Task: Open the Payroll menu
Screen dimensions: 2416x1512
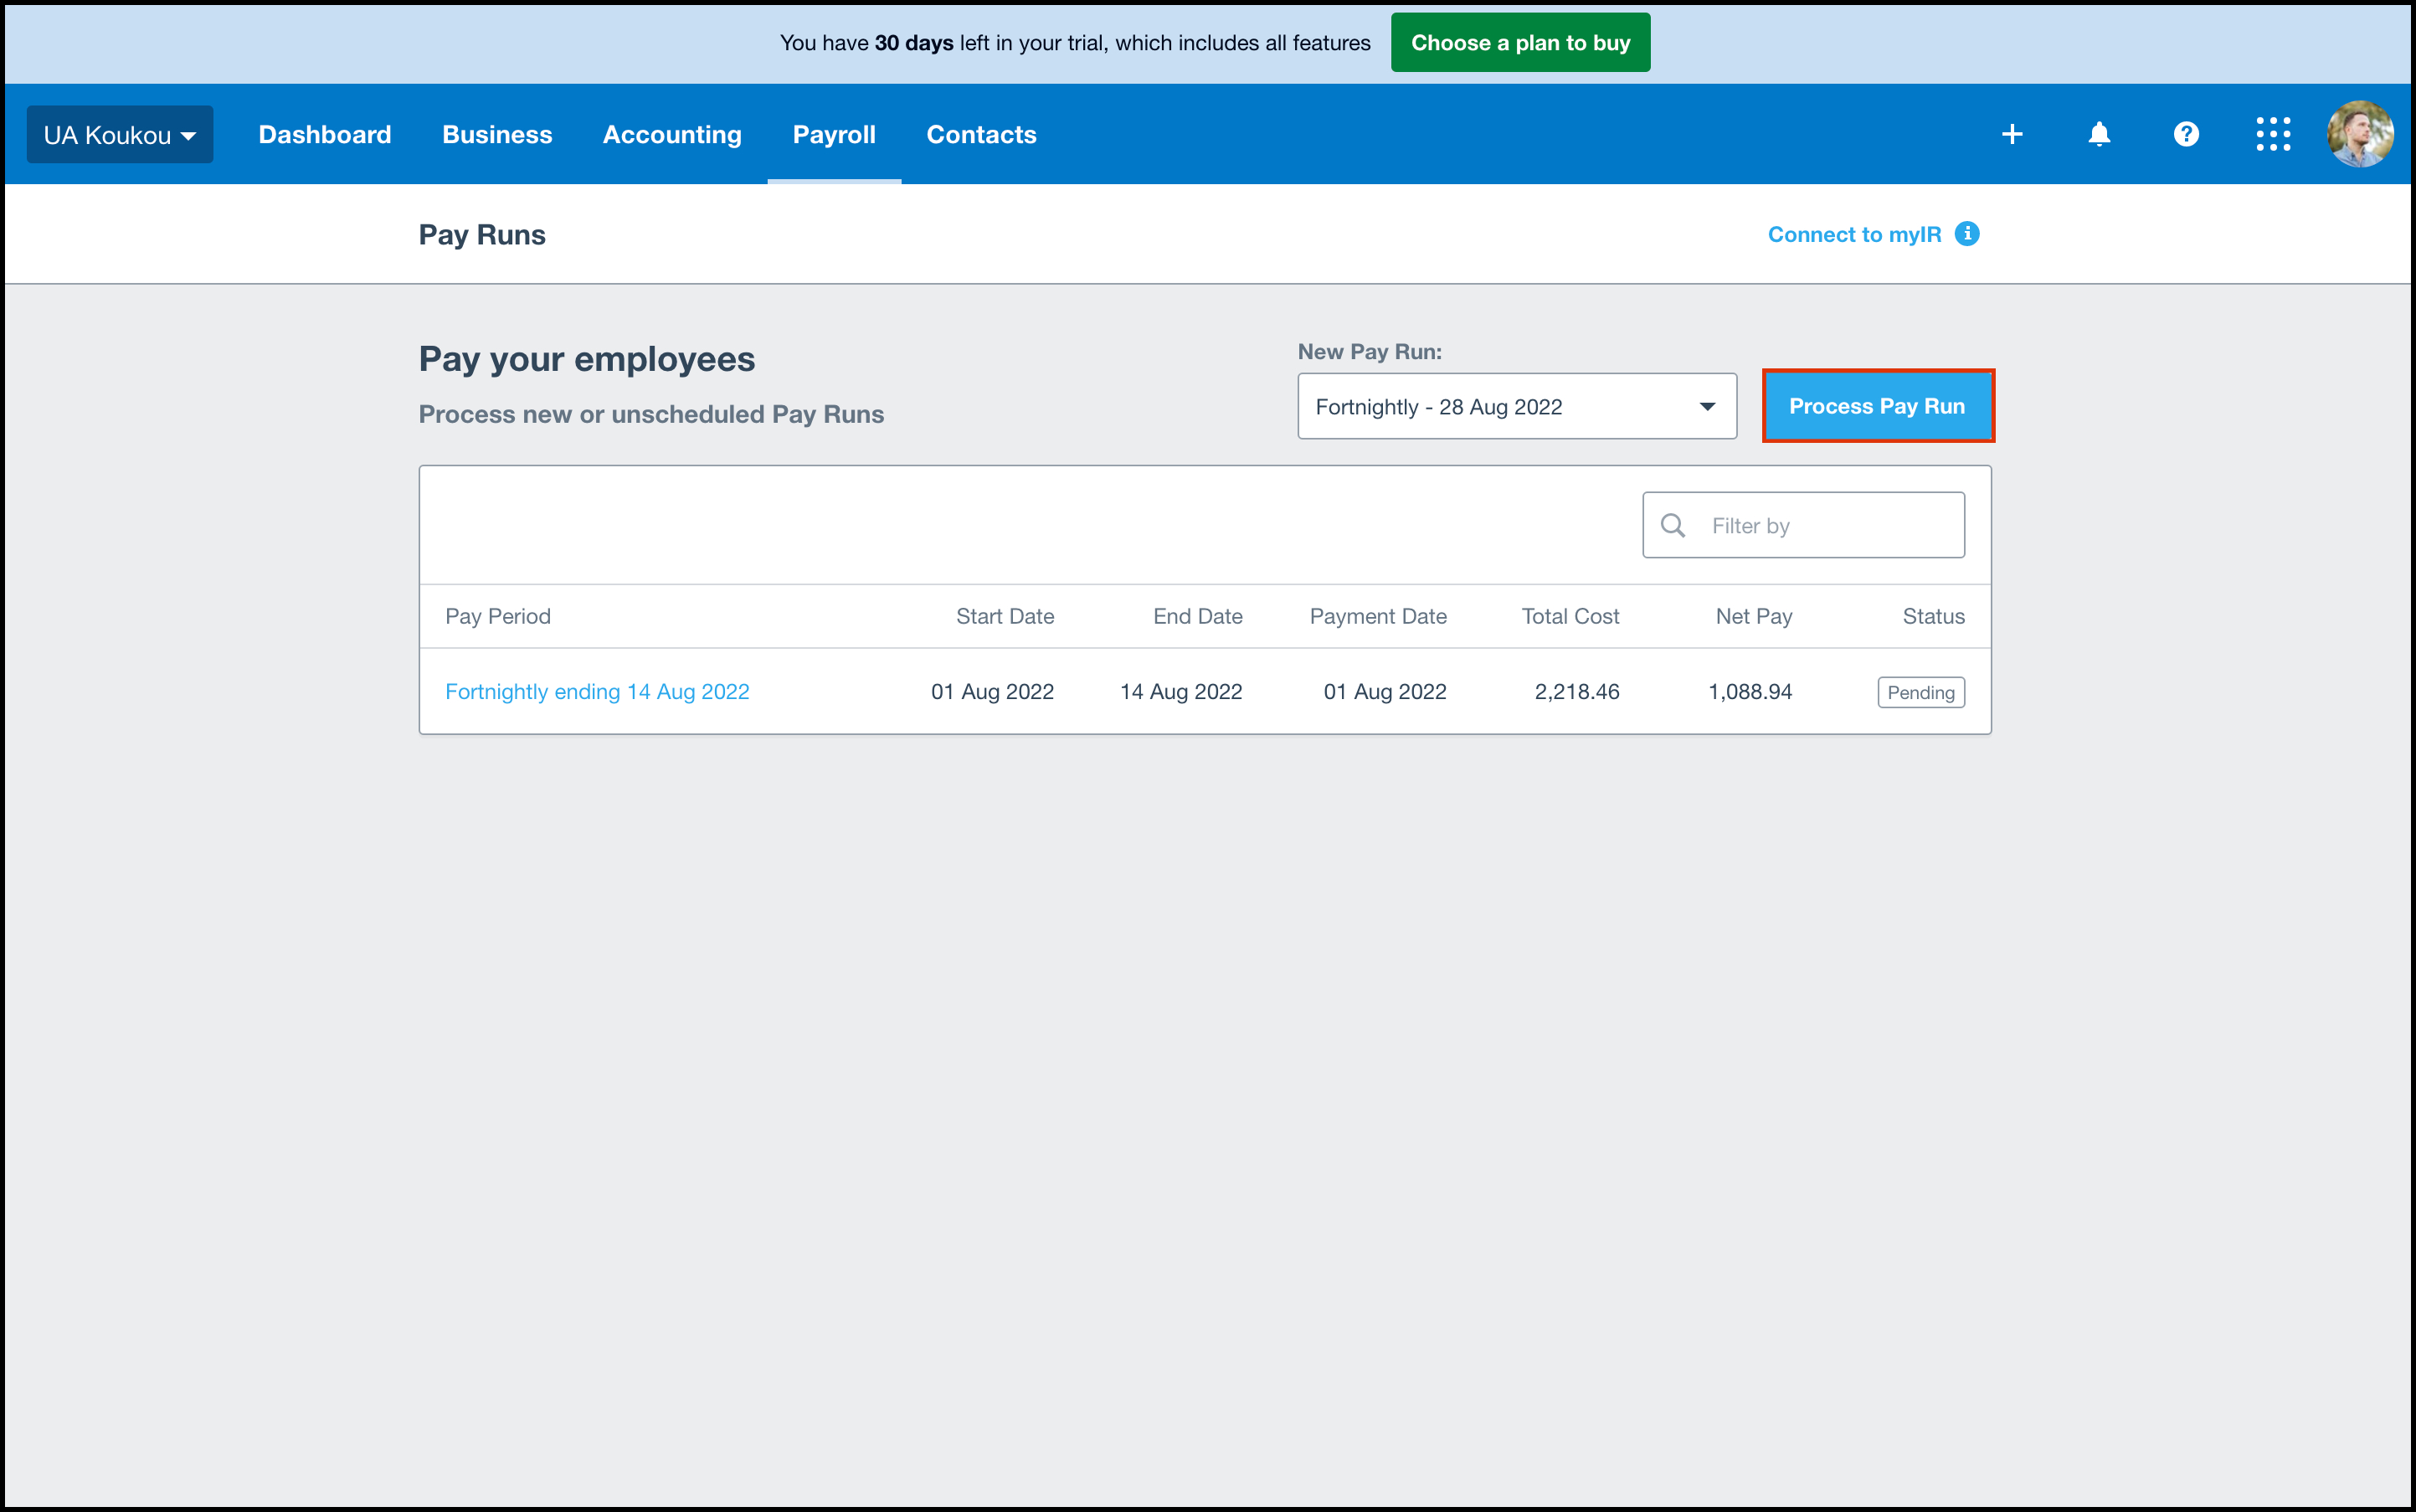Action: tap(834, 135)
